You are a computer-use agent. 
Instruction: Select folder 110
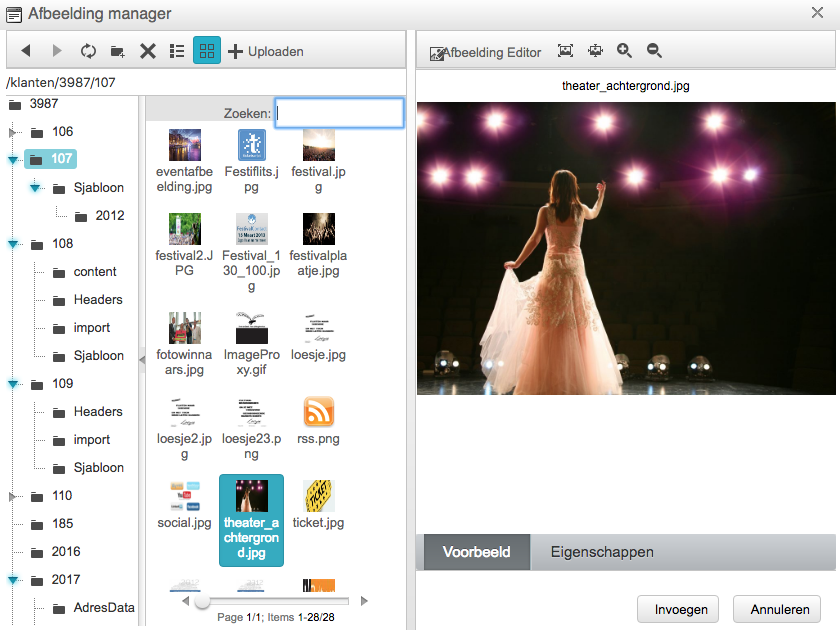[51, 496]
